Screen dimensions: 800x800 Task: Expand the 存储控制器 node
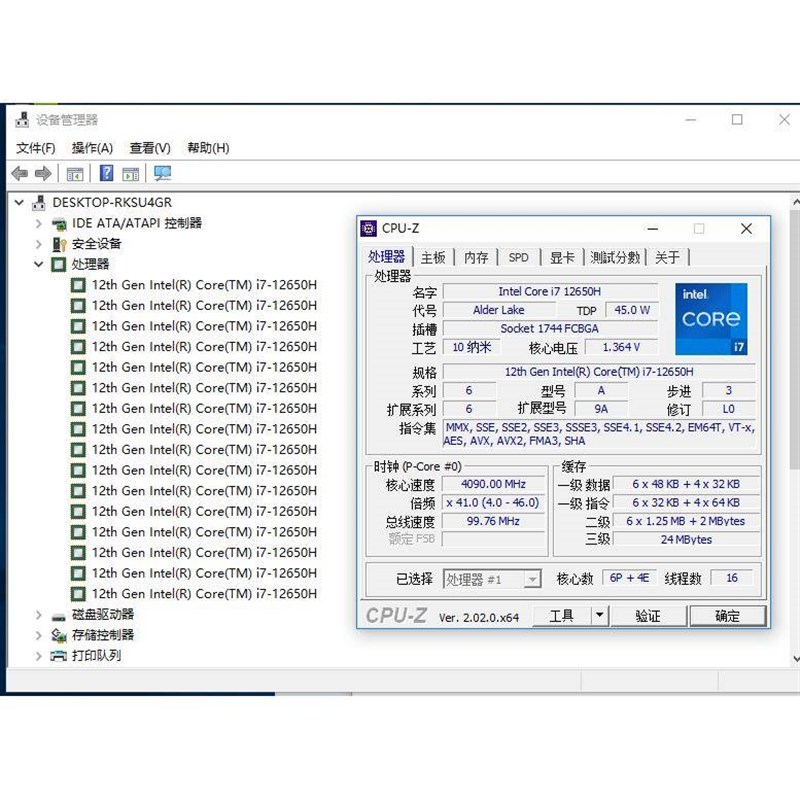[x=39, y=635]
